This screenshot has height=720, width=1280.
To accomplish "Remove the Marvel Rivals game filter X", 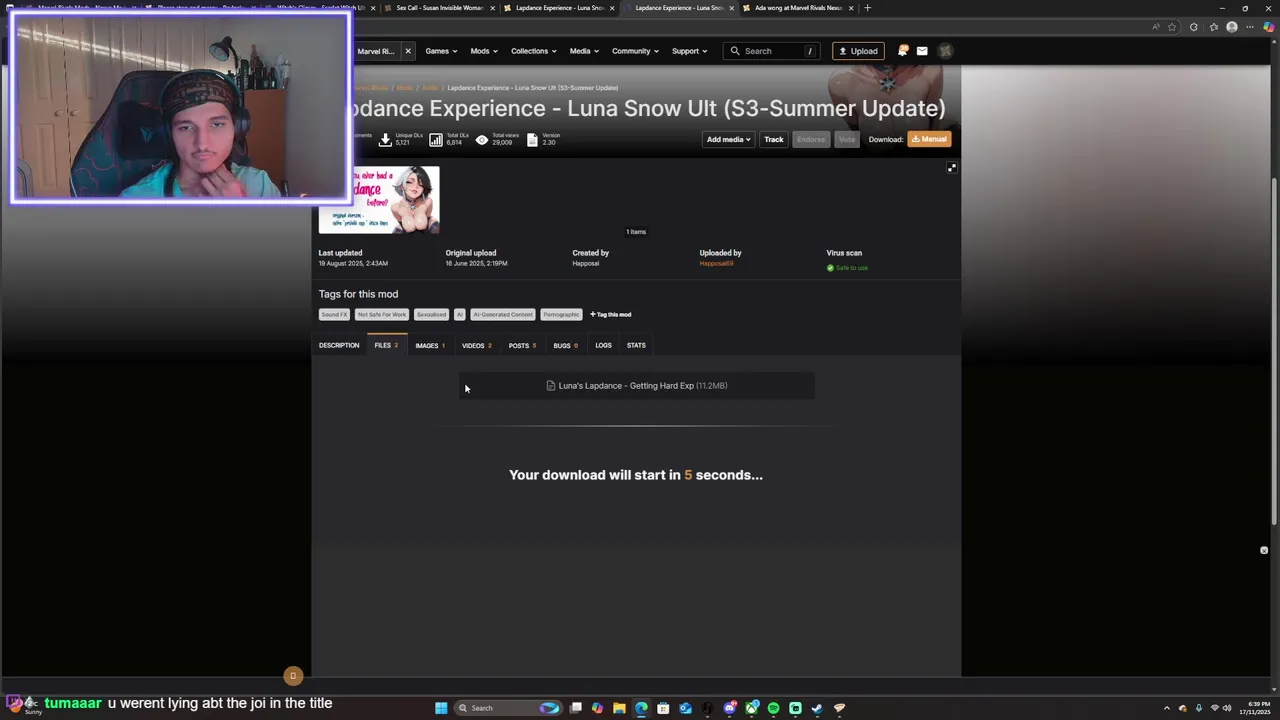I will (x=408, y=51).
